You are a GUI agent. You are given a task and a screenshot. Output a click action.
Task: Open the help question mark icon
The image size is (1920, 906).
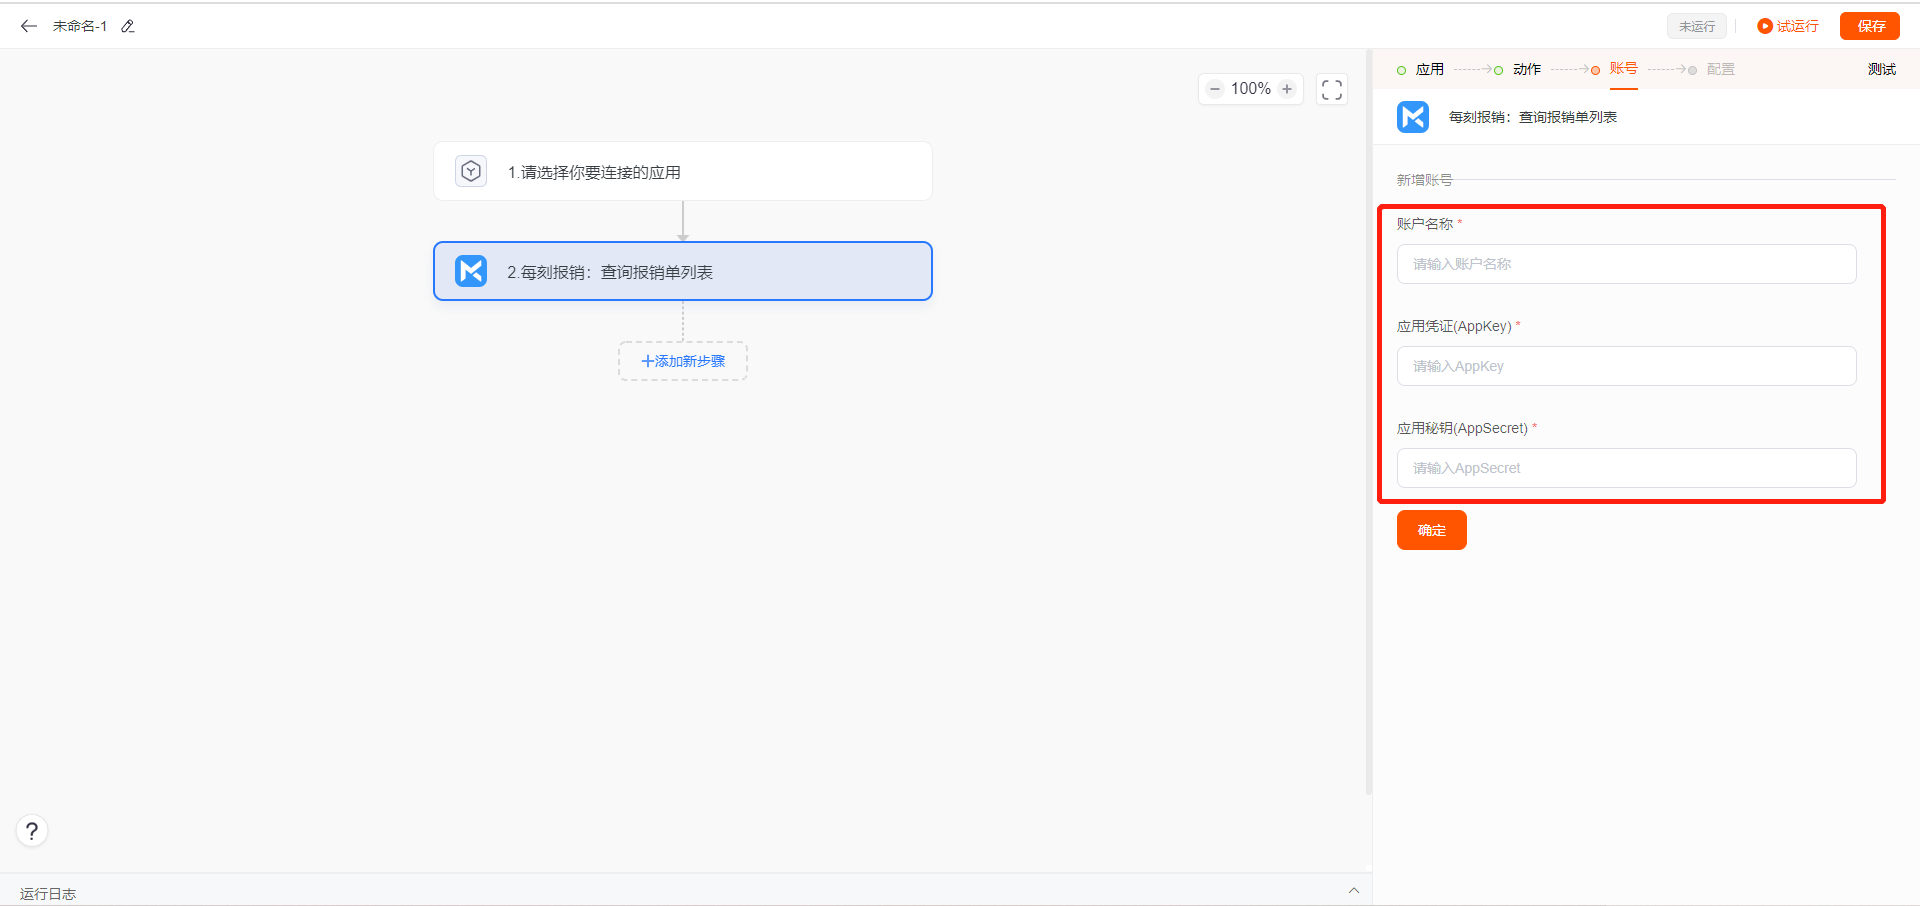tap(32, 831)
